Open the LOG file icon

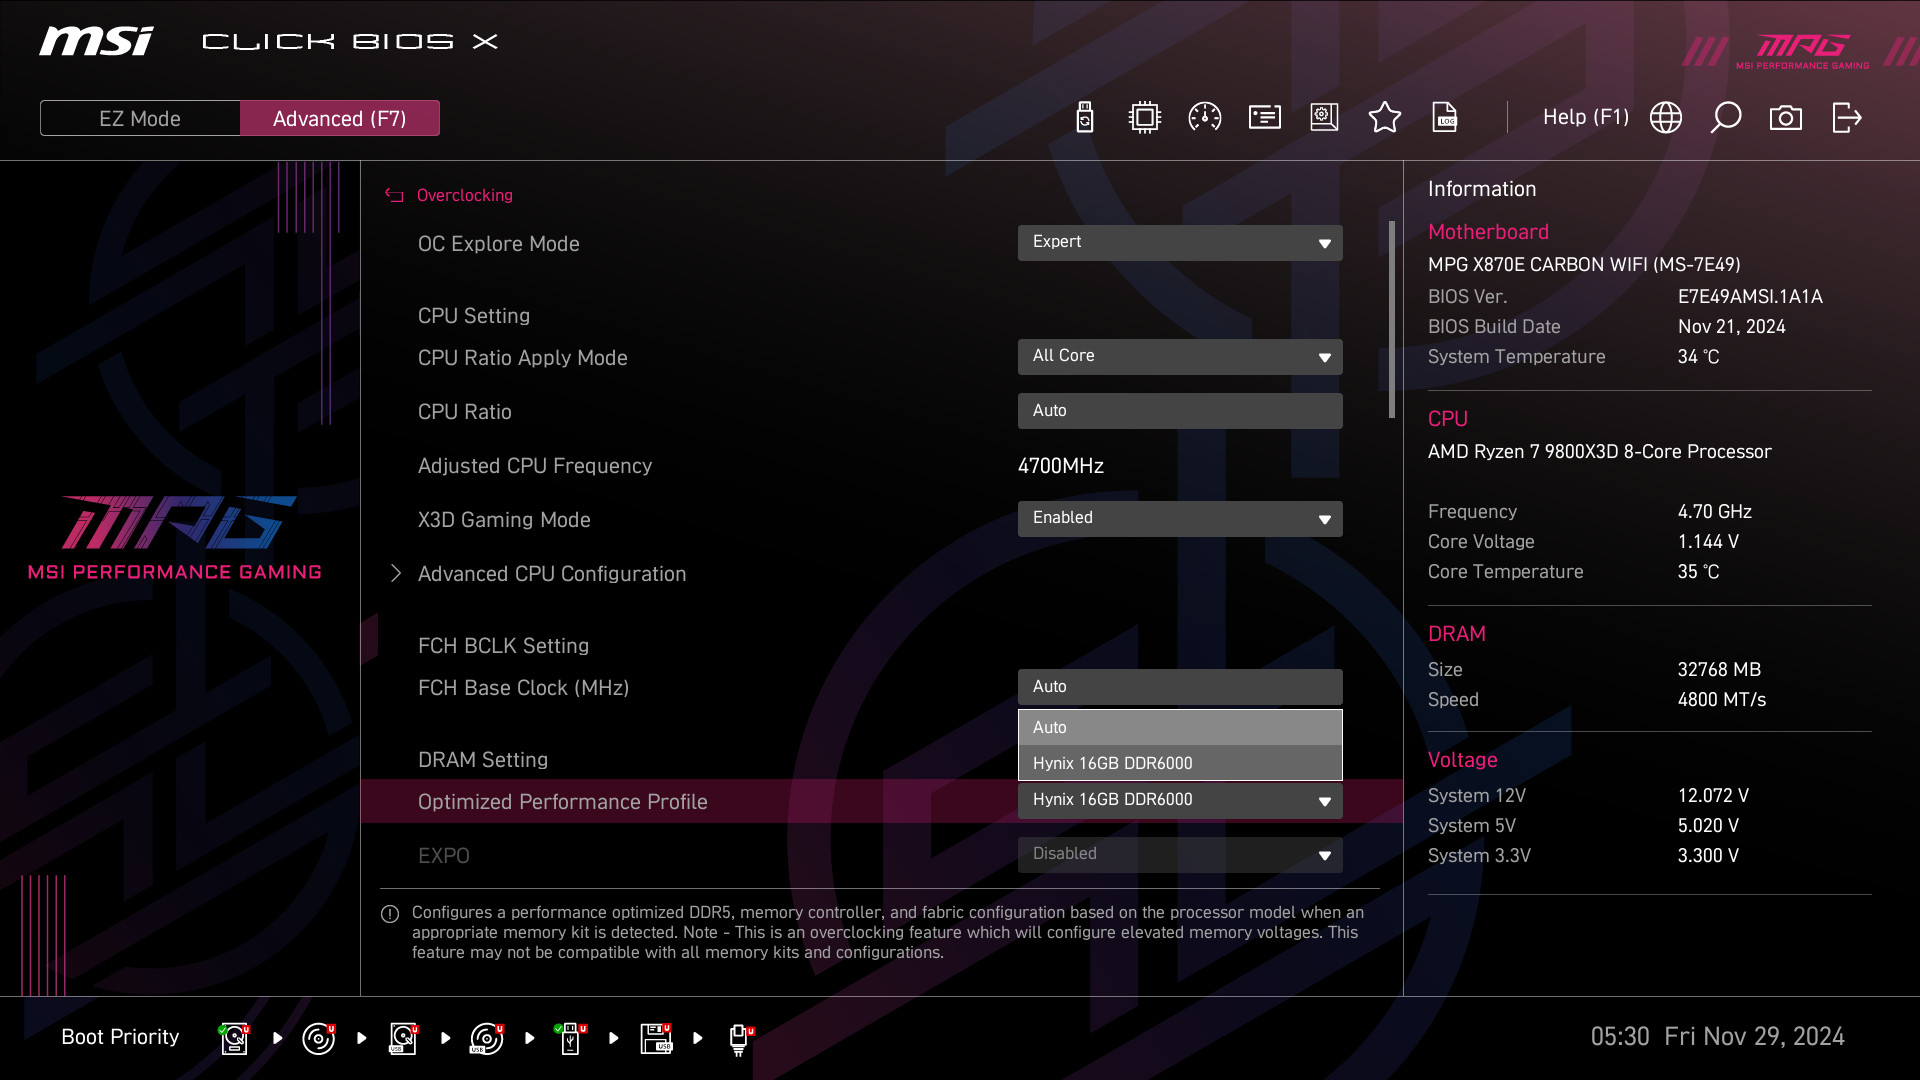click(x=1445, y=118)
